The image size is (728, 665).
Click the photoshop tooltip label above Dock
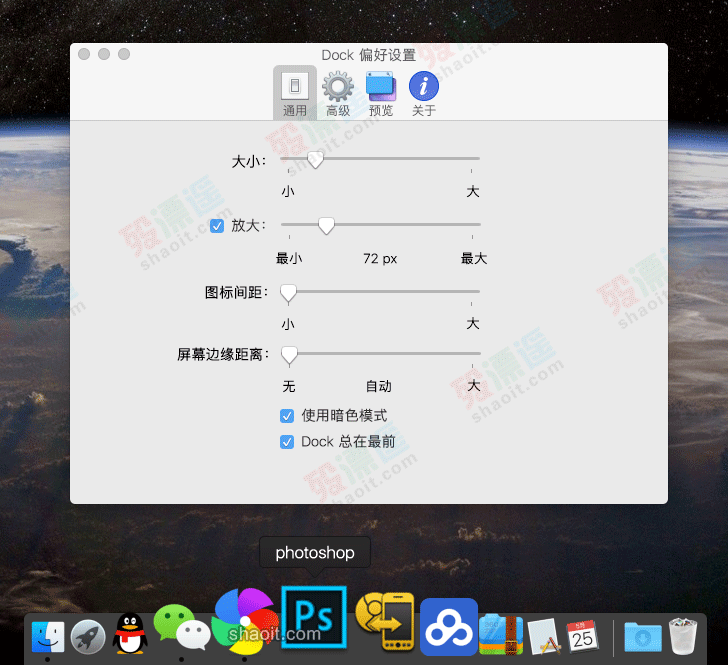coord(315,553)
